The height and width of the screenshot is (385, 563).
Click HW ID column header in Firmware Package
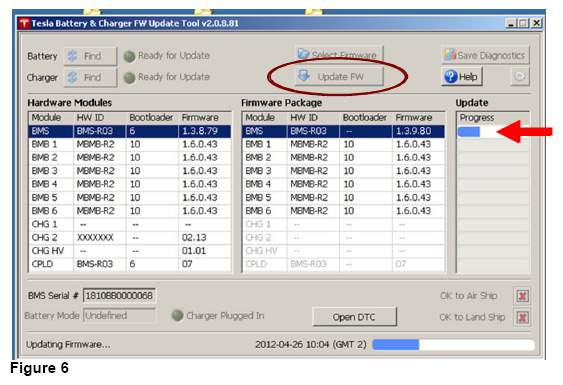click(313, 118)
